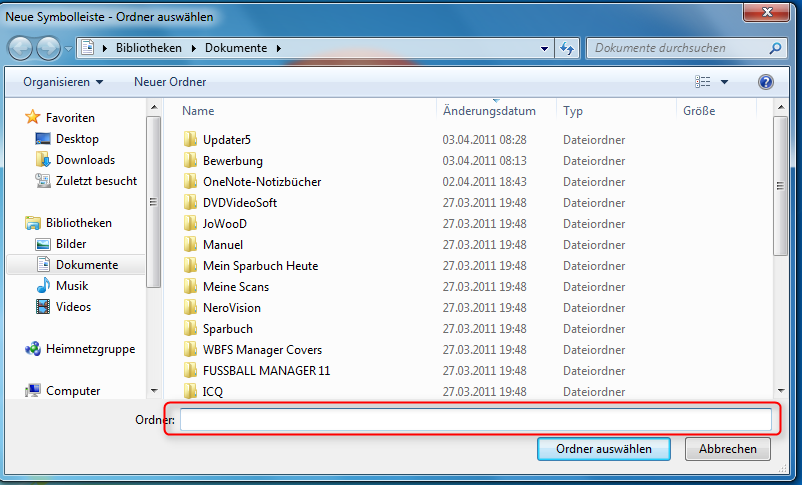Screen dimensions: 802x485
Task: Open Desktop in the navigation pane
Action: 77,139
